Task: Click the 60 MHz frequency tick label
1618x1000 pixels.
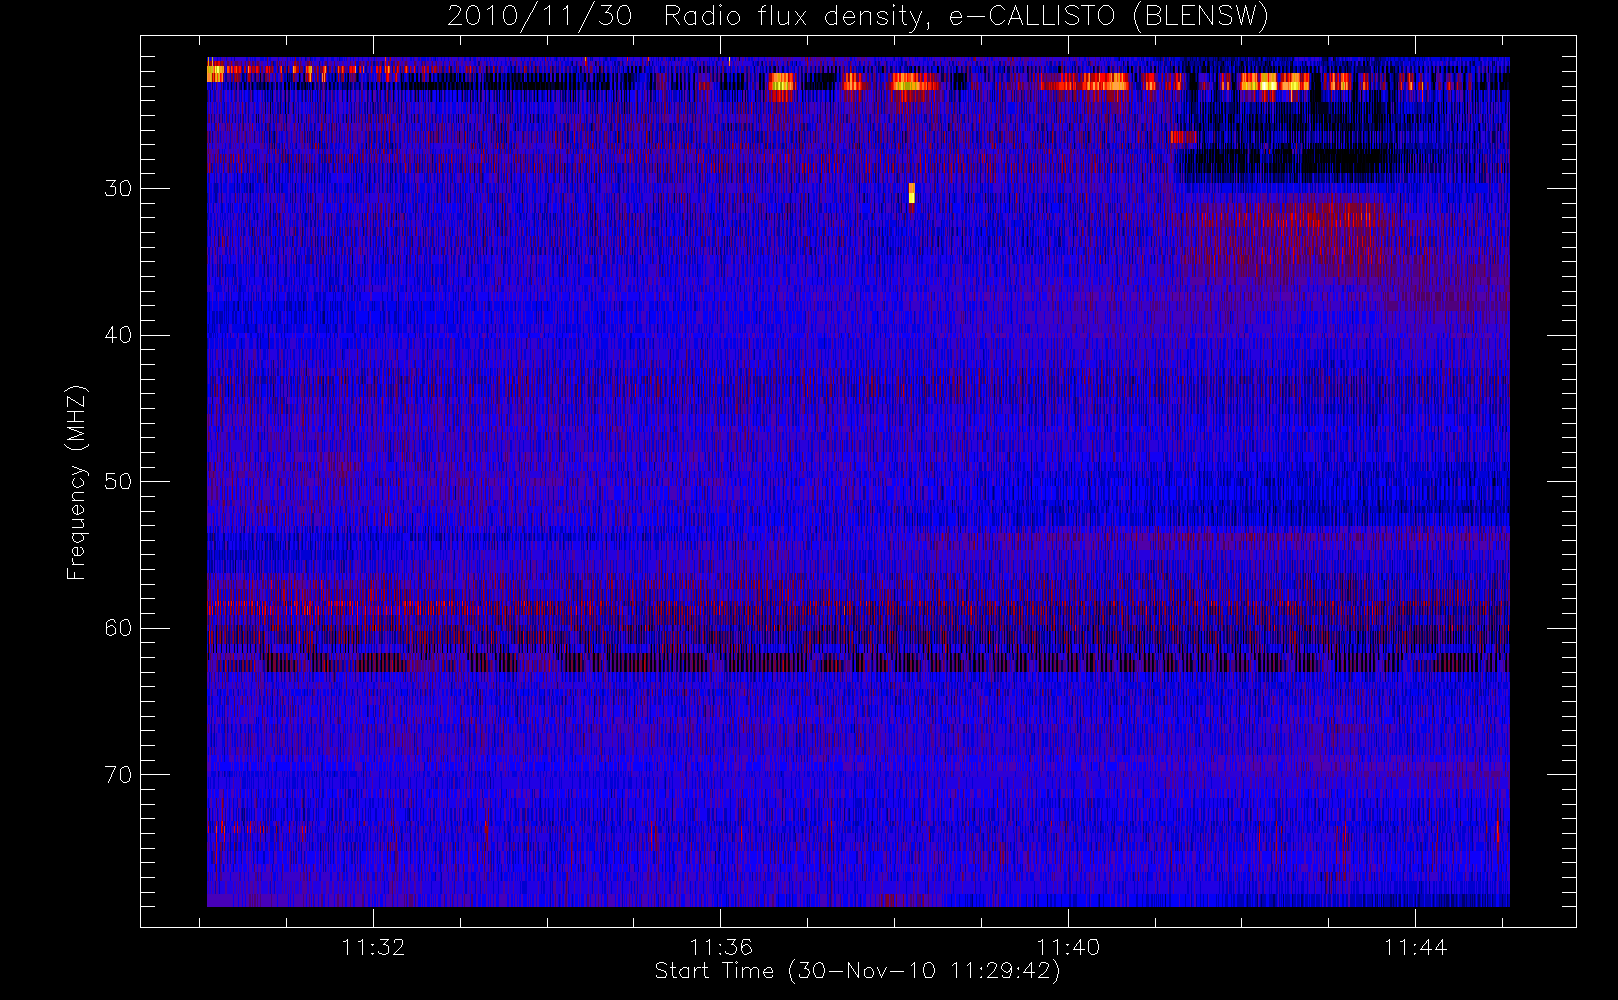Action: [x=118, y=628]
